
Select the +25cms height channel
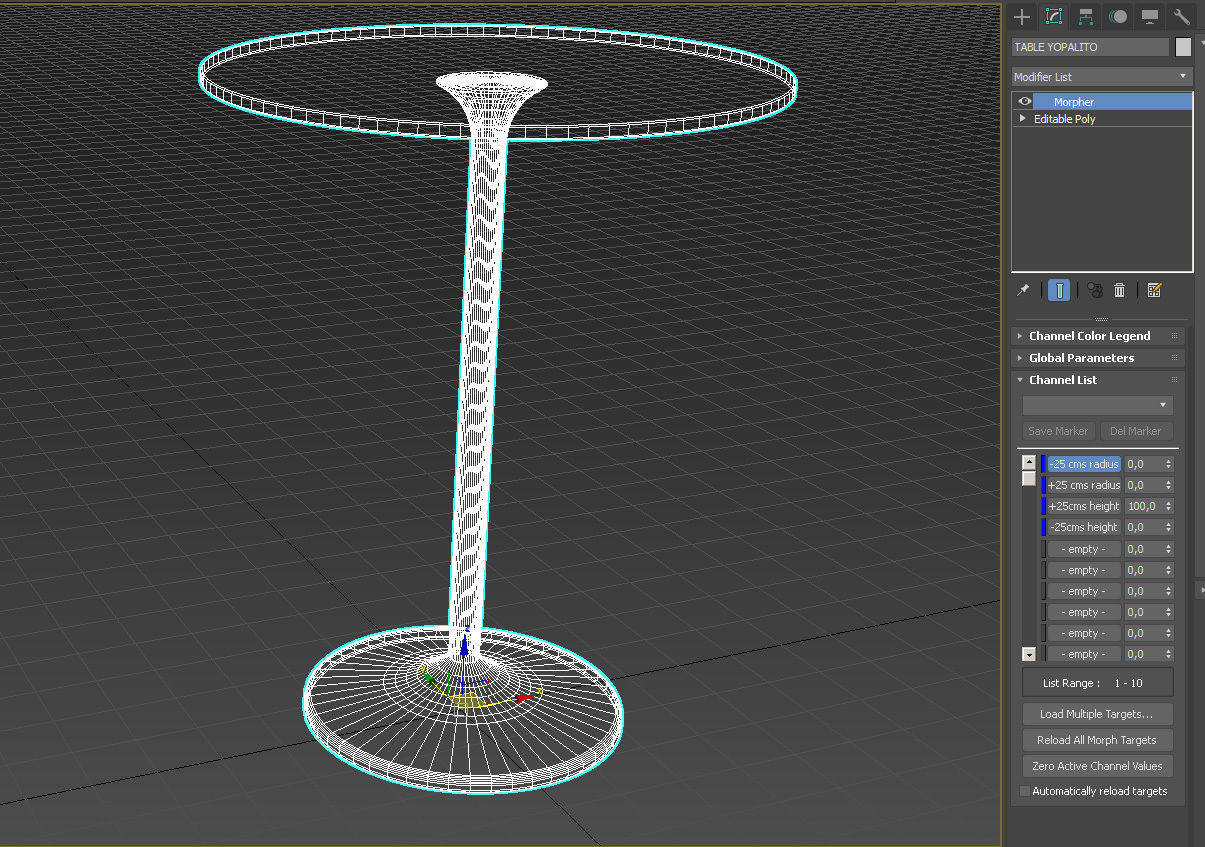click(1084, 506)
